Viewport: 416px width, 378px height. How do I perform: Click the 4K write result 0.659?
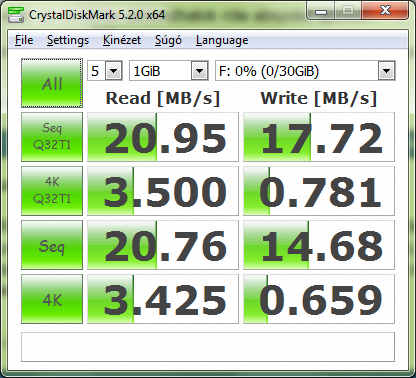click(x=319, y=299)
